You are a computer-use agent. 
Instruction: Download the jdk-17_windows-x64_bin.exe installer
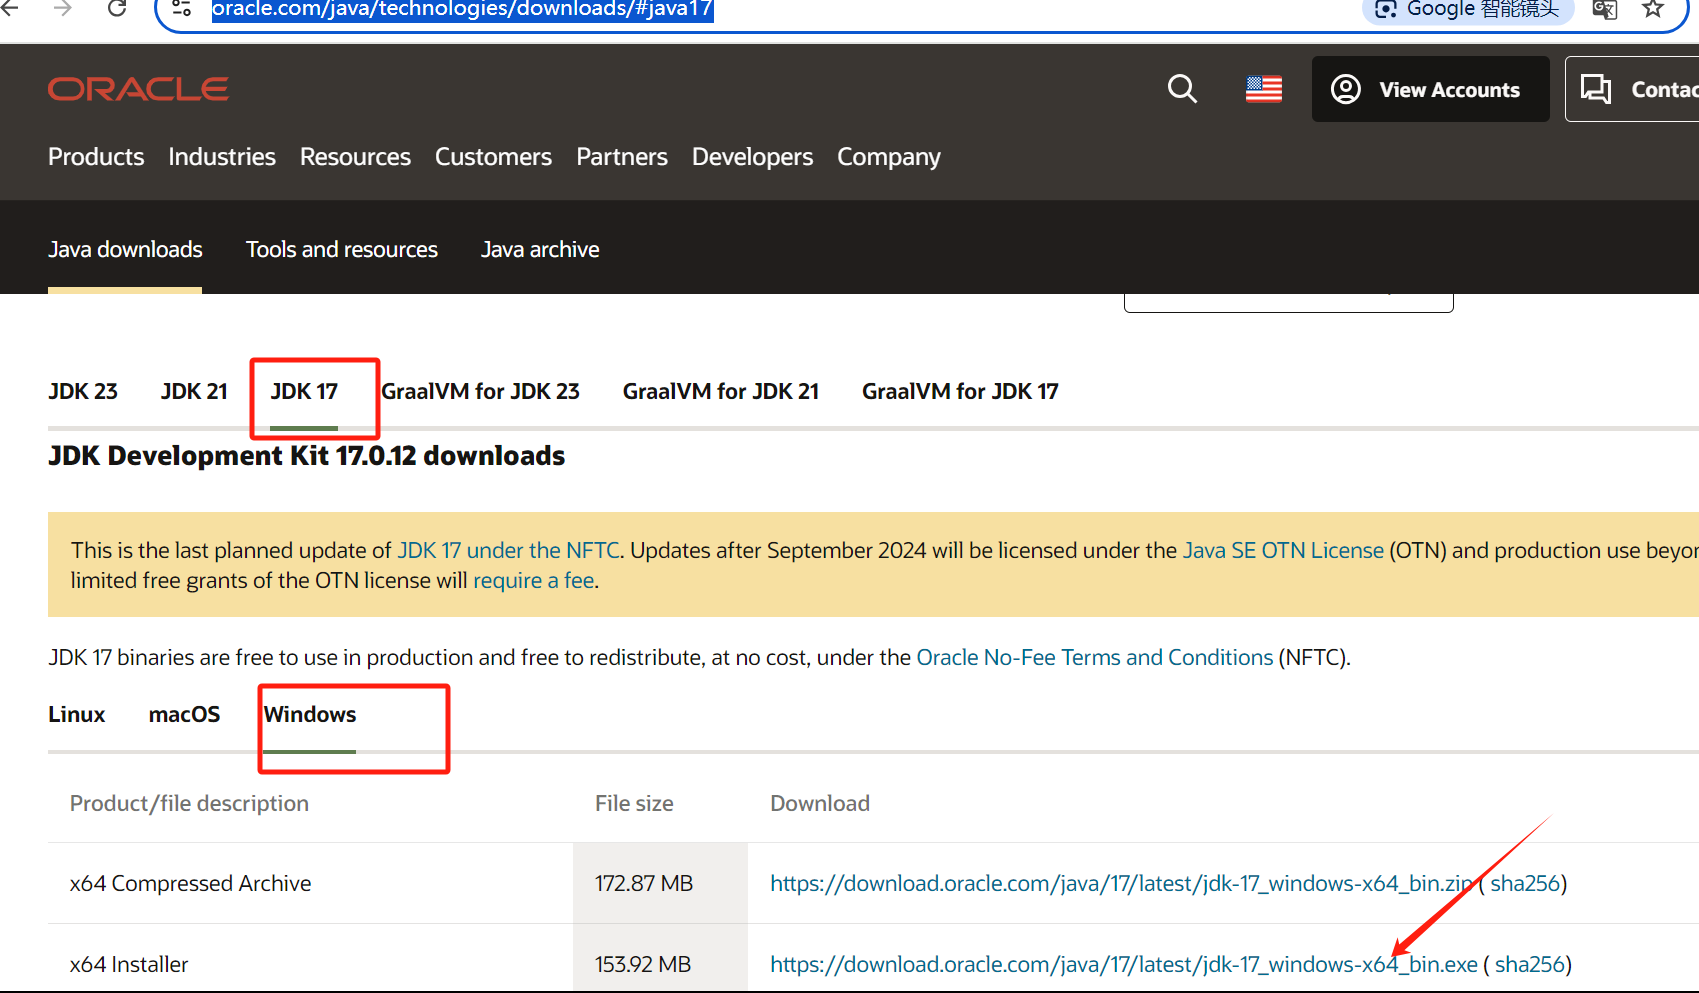coord(1122,963)
